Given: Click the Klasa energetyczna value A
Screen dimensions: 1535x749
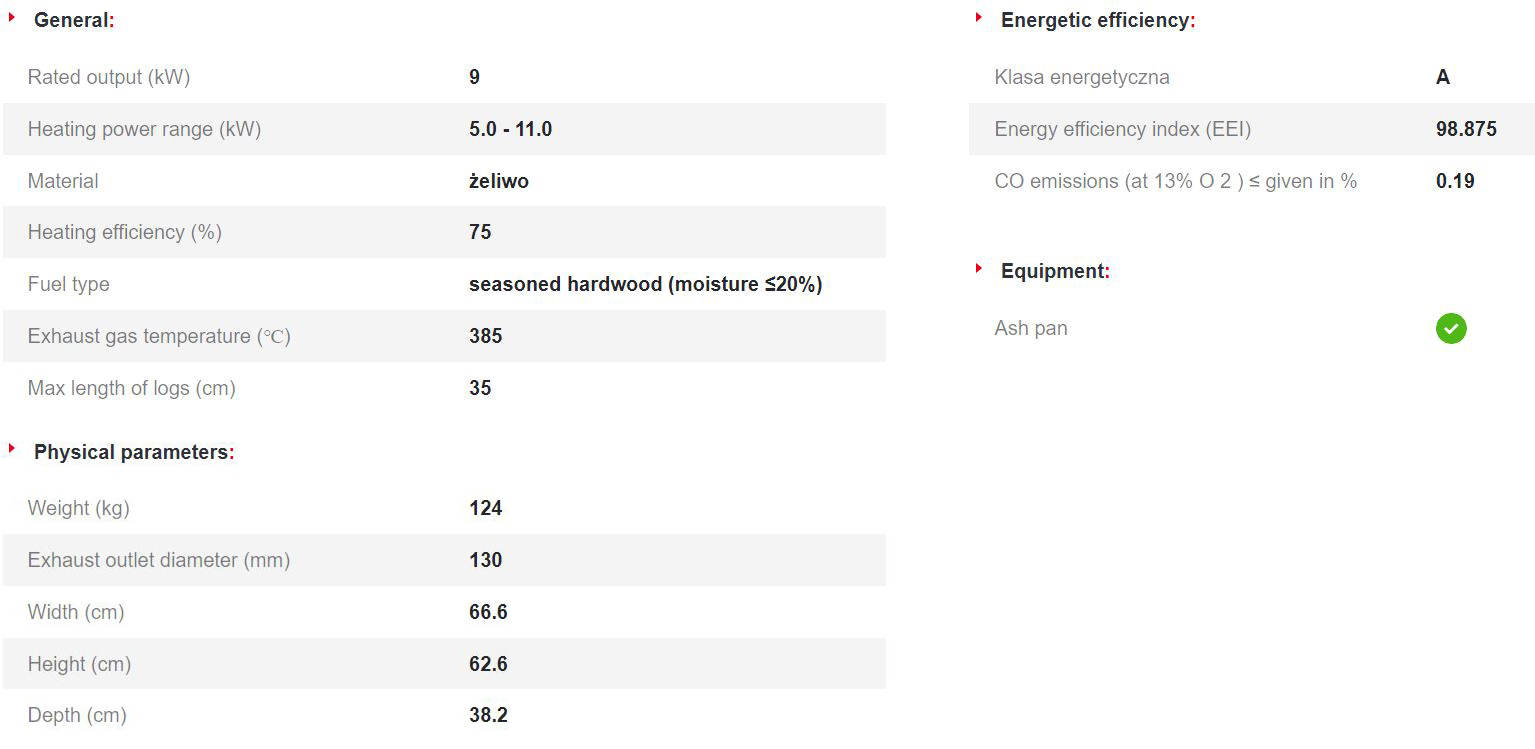Looking at the screenshot, I should (x=1443, y=77).
